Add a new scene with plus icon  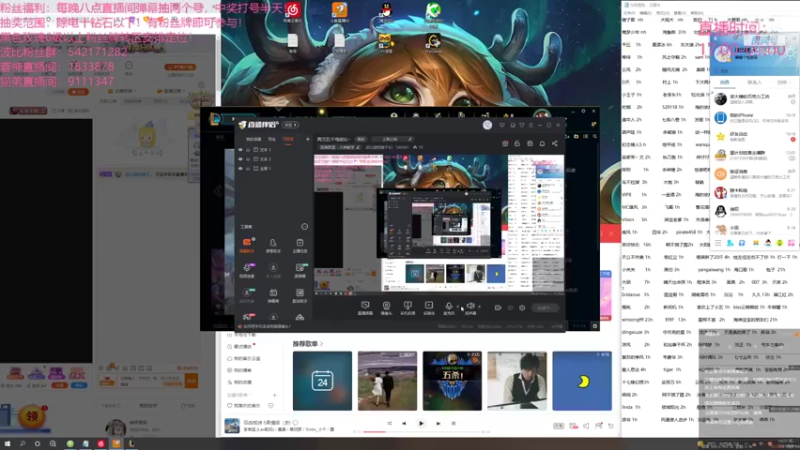click(x=308, y=139)
